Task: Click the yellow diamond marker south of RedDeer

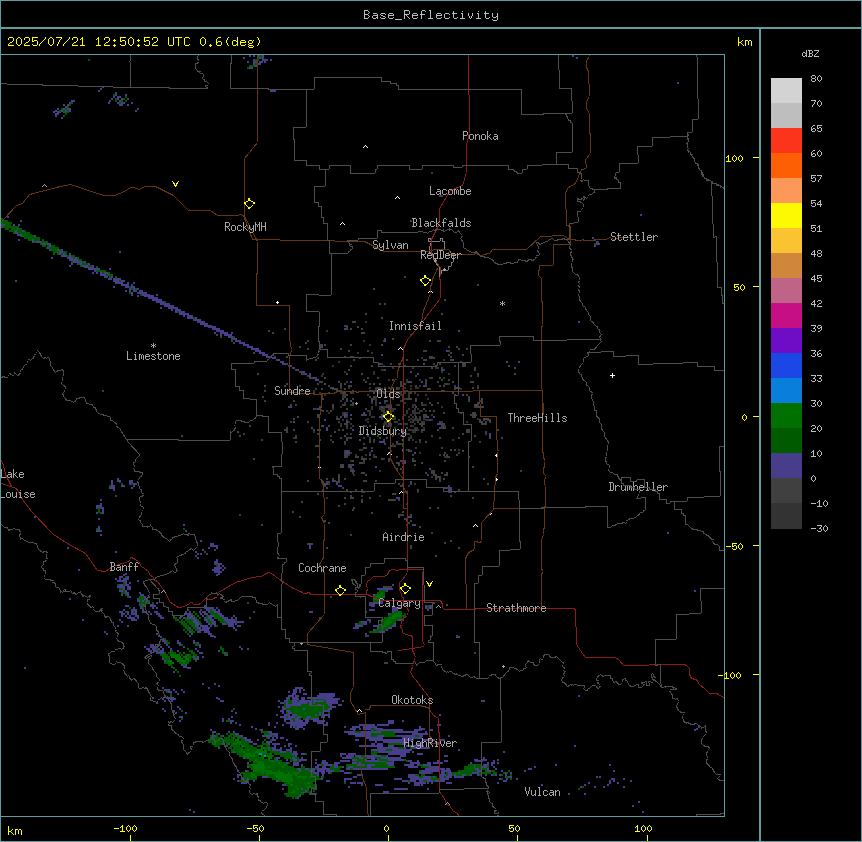Action: coord(426,281)
